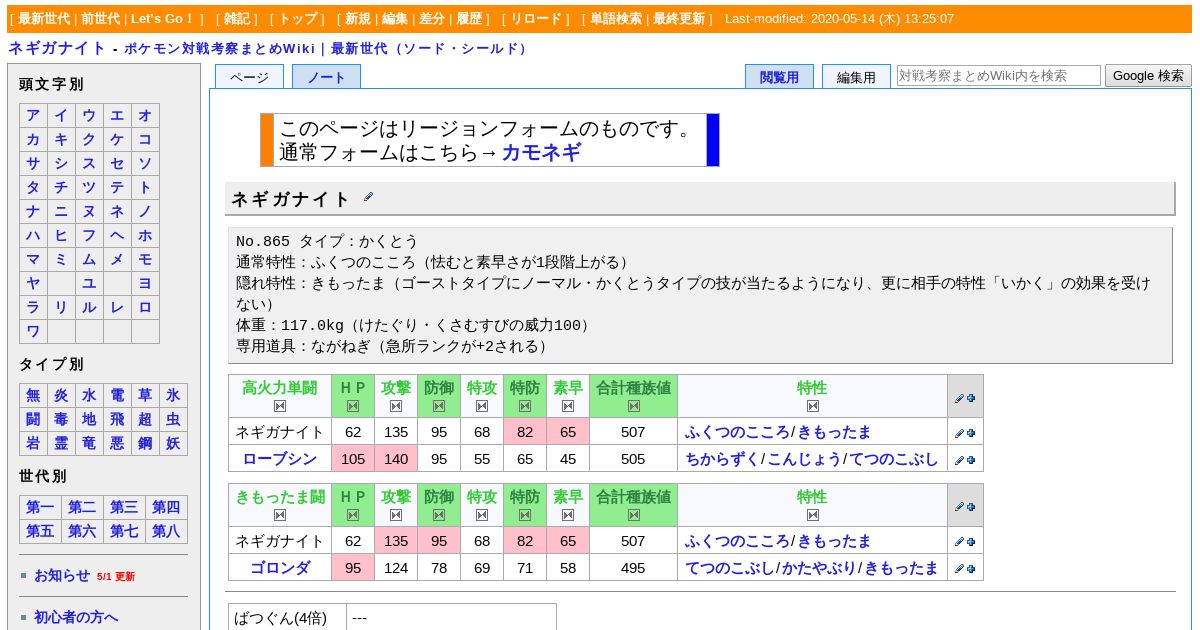The width and height of the screenshot is (1200, 630).
Task: Select the 編集用 view tab
Action: [856, 77]
